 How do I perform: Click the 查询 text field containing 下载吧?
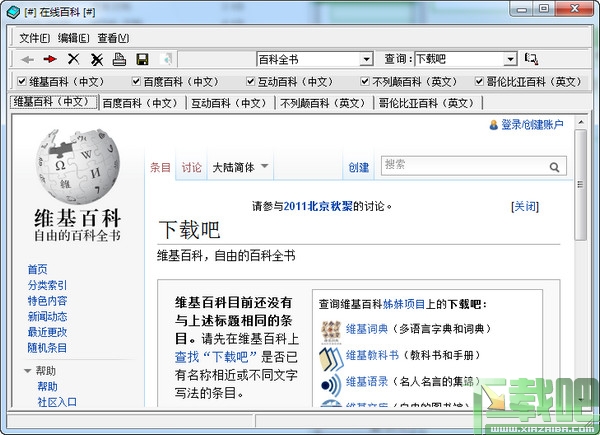[459, 59]
